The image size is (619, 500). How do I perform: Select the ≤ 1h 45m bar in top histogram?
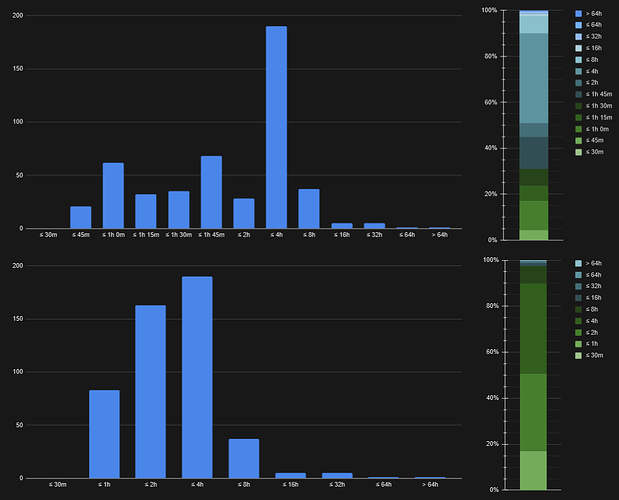[x=211, y=192]
